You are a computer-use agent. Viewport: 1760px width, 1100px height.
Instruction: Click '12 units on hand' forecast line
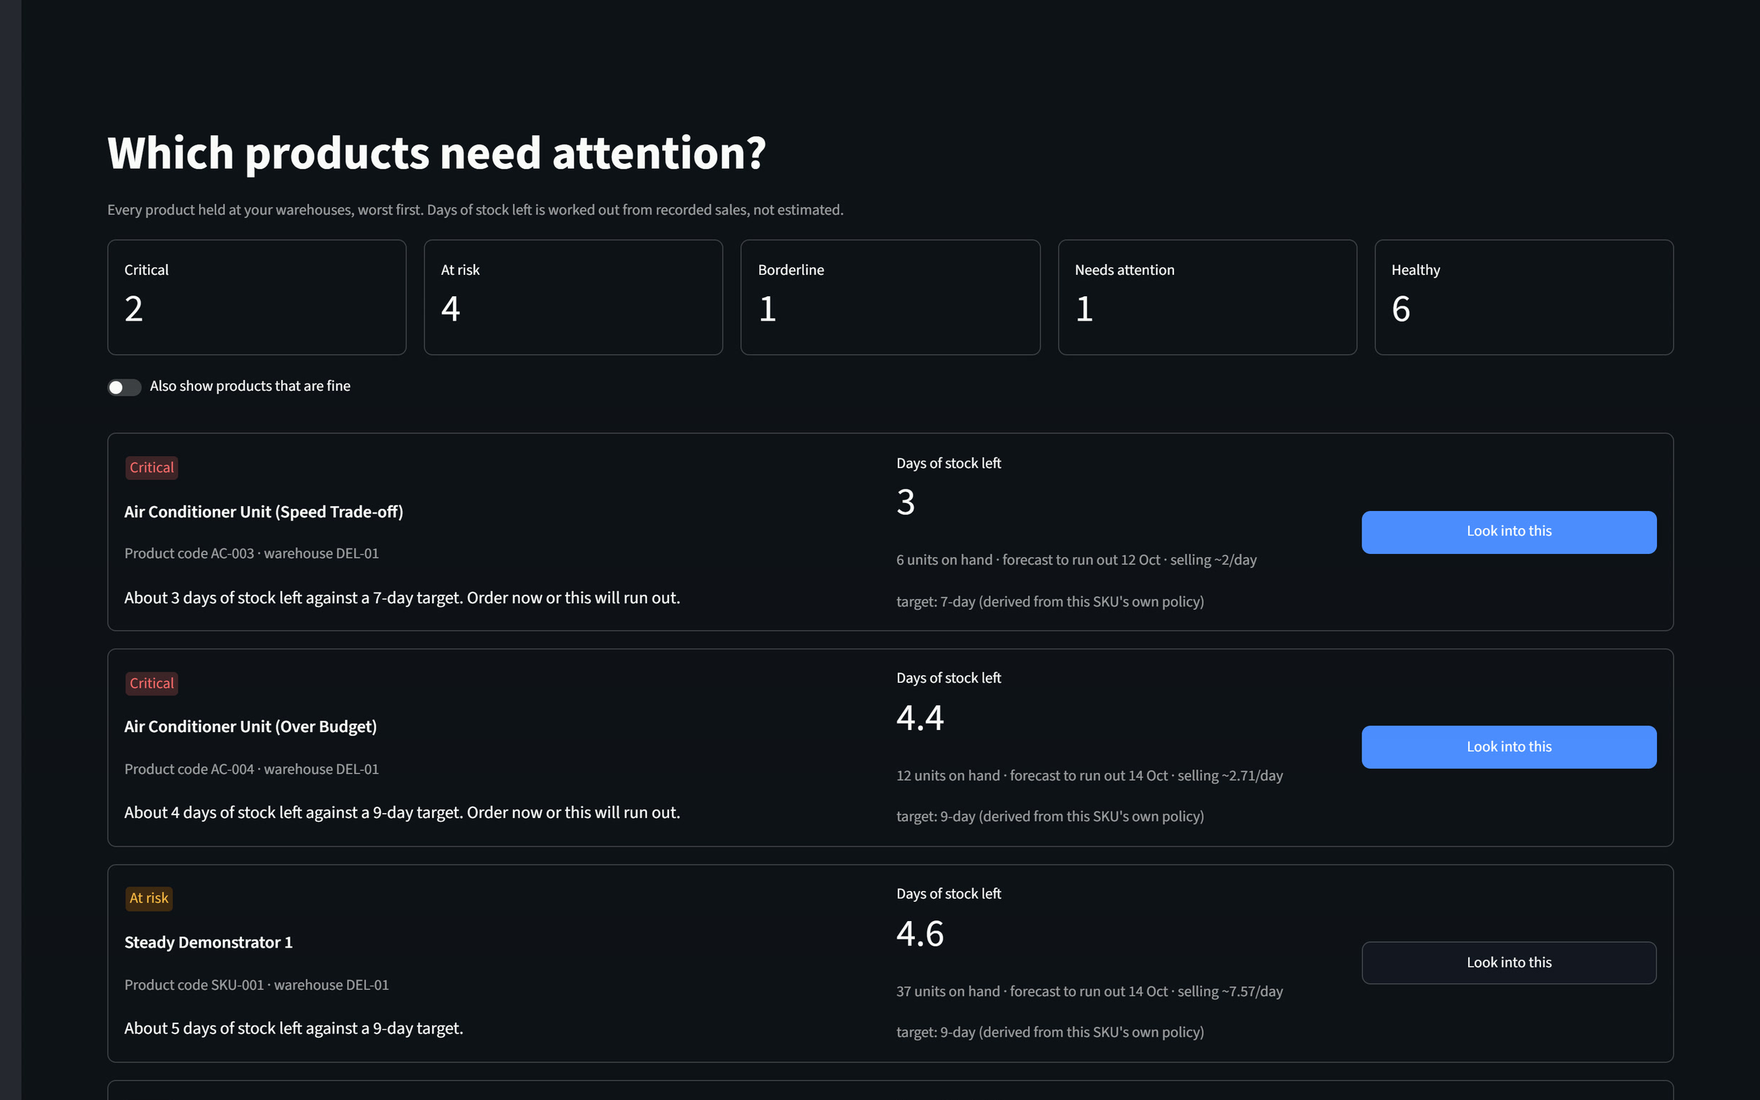[x=1090, y=776]
